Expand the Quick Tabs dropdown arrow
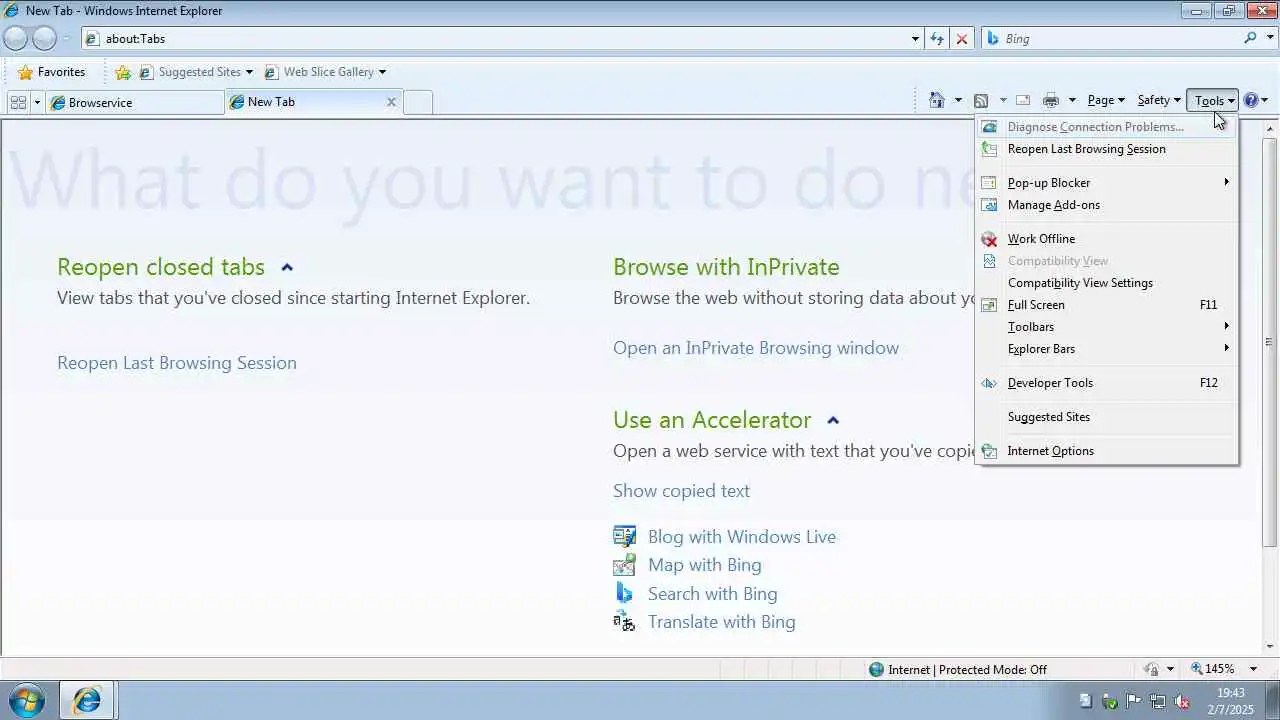Image resolution: width=1280 pixels, height=720 pixels. click(x=38, y=102)
